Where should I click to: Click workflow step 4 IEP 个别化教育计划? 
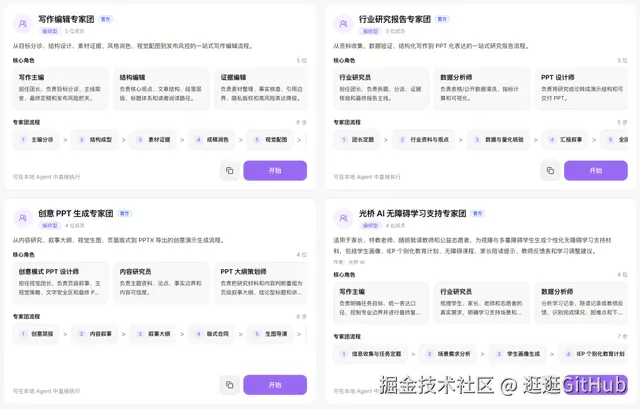593,354
